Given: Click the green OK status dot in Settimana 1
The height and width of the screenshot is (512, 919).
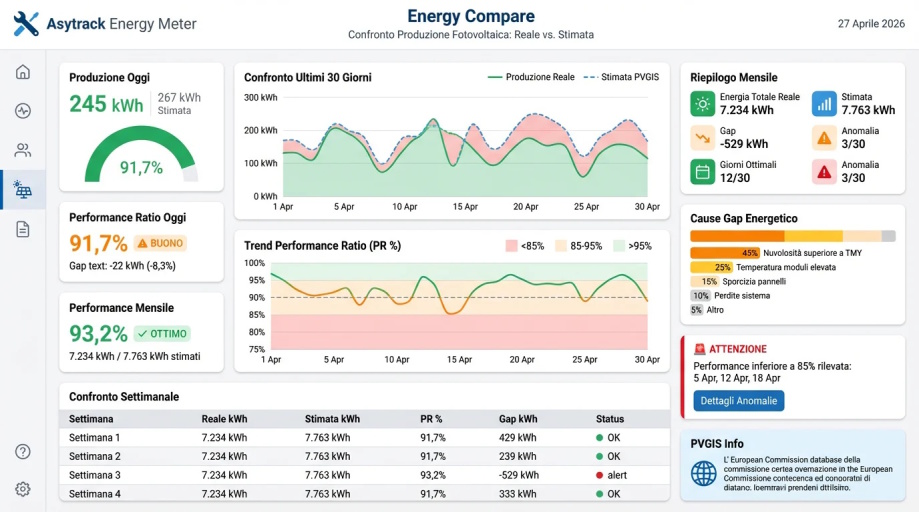Looking at the screenshot, I should click(x=599, y=438).
